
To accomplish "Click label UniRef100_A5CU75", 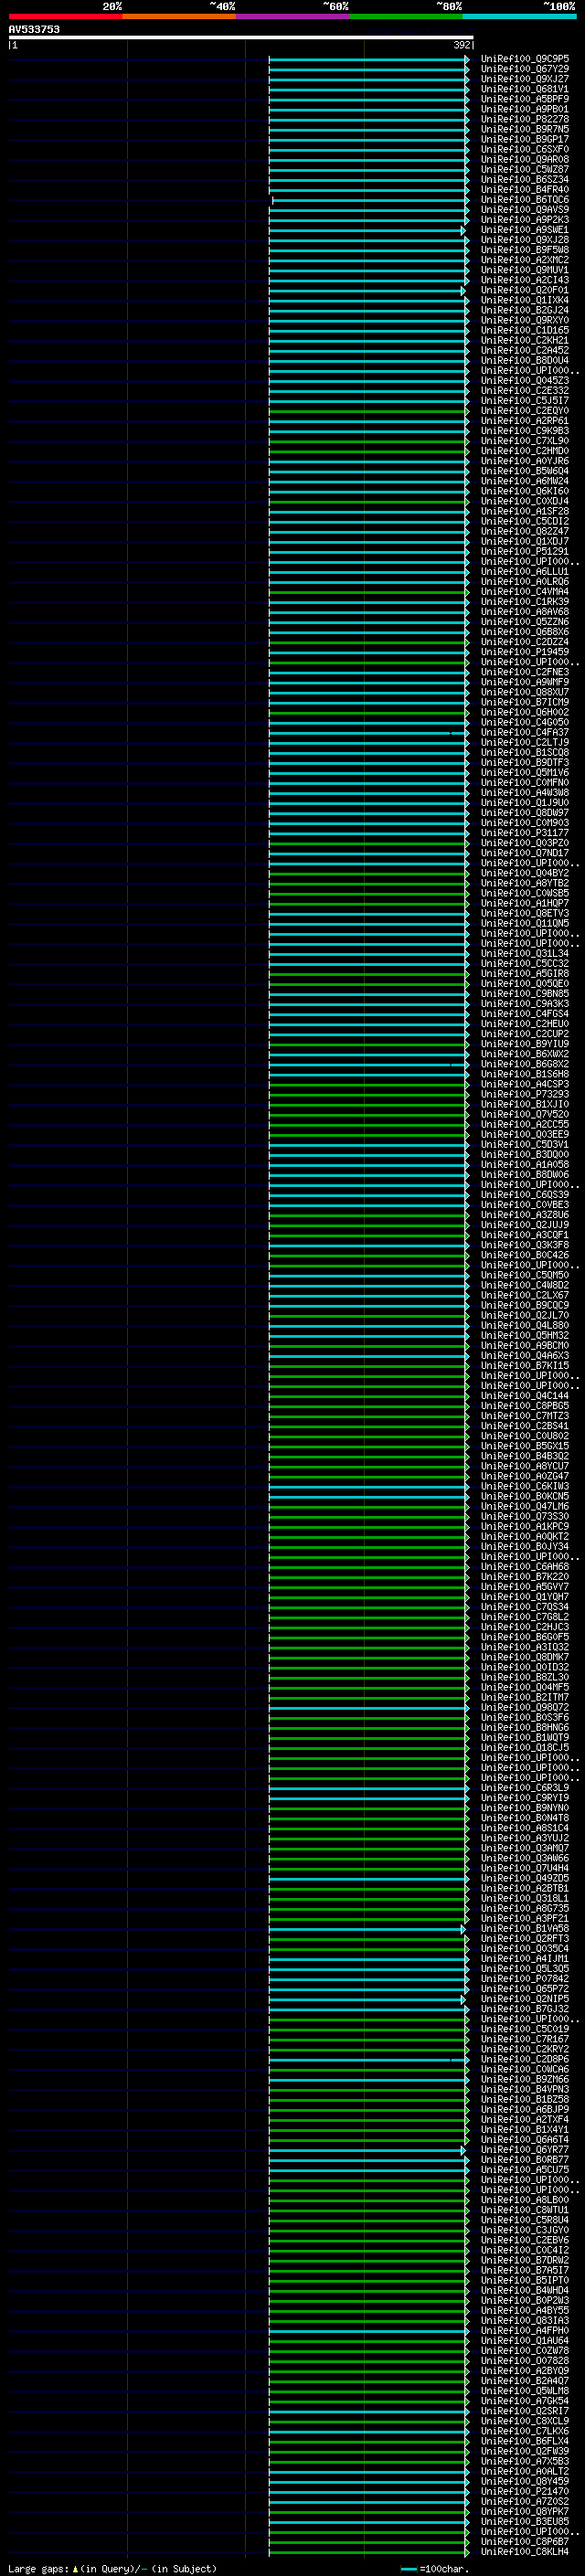I will tap(525, 2170).
